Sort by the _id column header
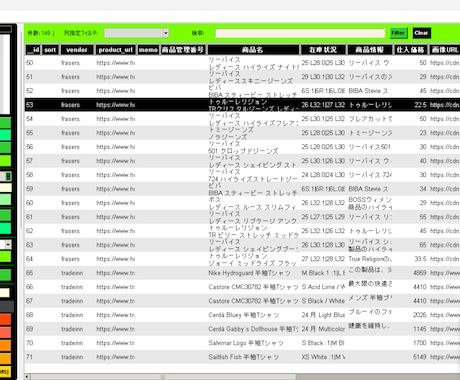Viewport: 460px width, 380px height. click(x=33, y=50)
